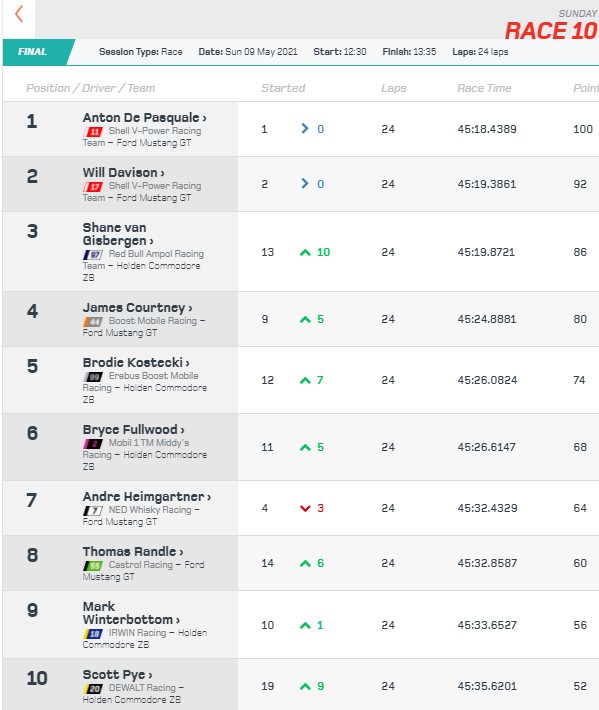Click car number 20 DEWALT badge
Screen dimensions: 599x710
(x=93, y=688)
